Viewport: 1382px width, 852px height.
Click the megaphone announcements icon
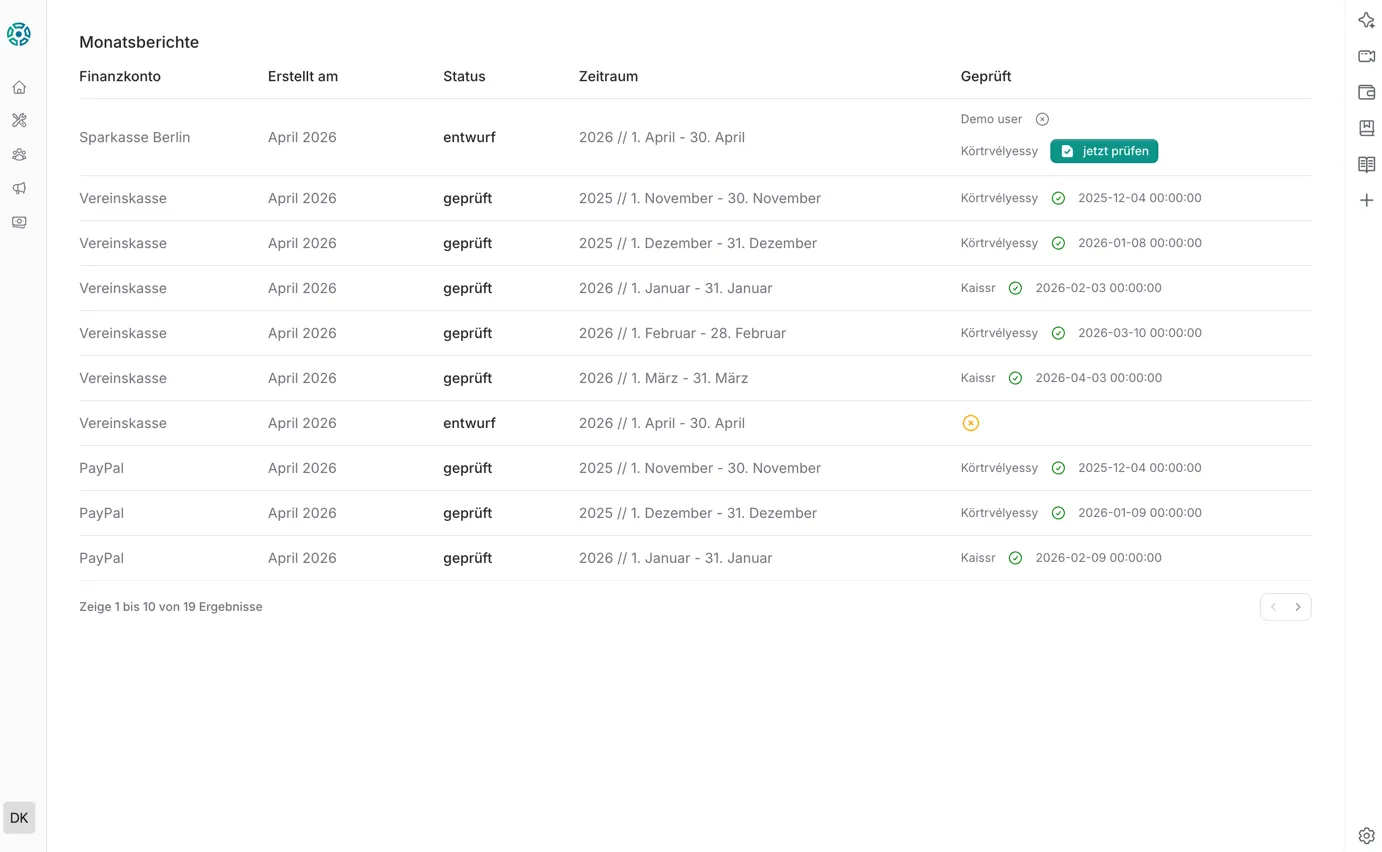point(19,188)
